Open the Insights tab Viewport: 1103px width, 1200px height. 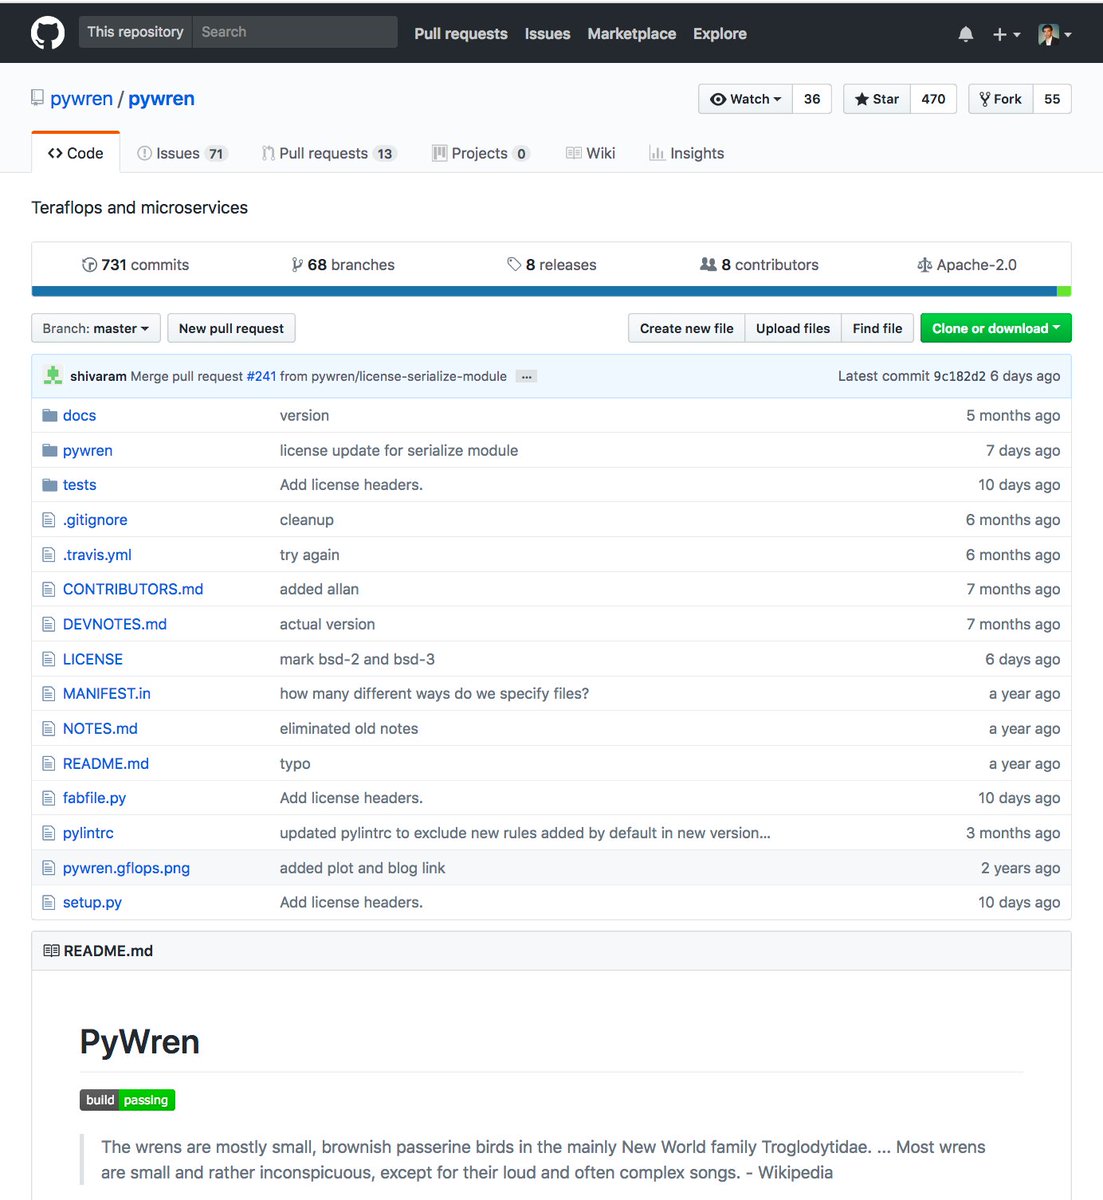[x=686, y=153]
